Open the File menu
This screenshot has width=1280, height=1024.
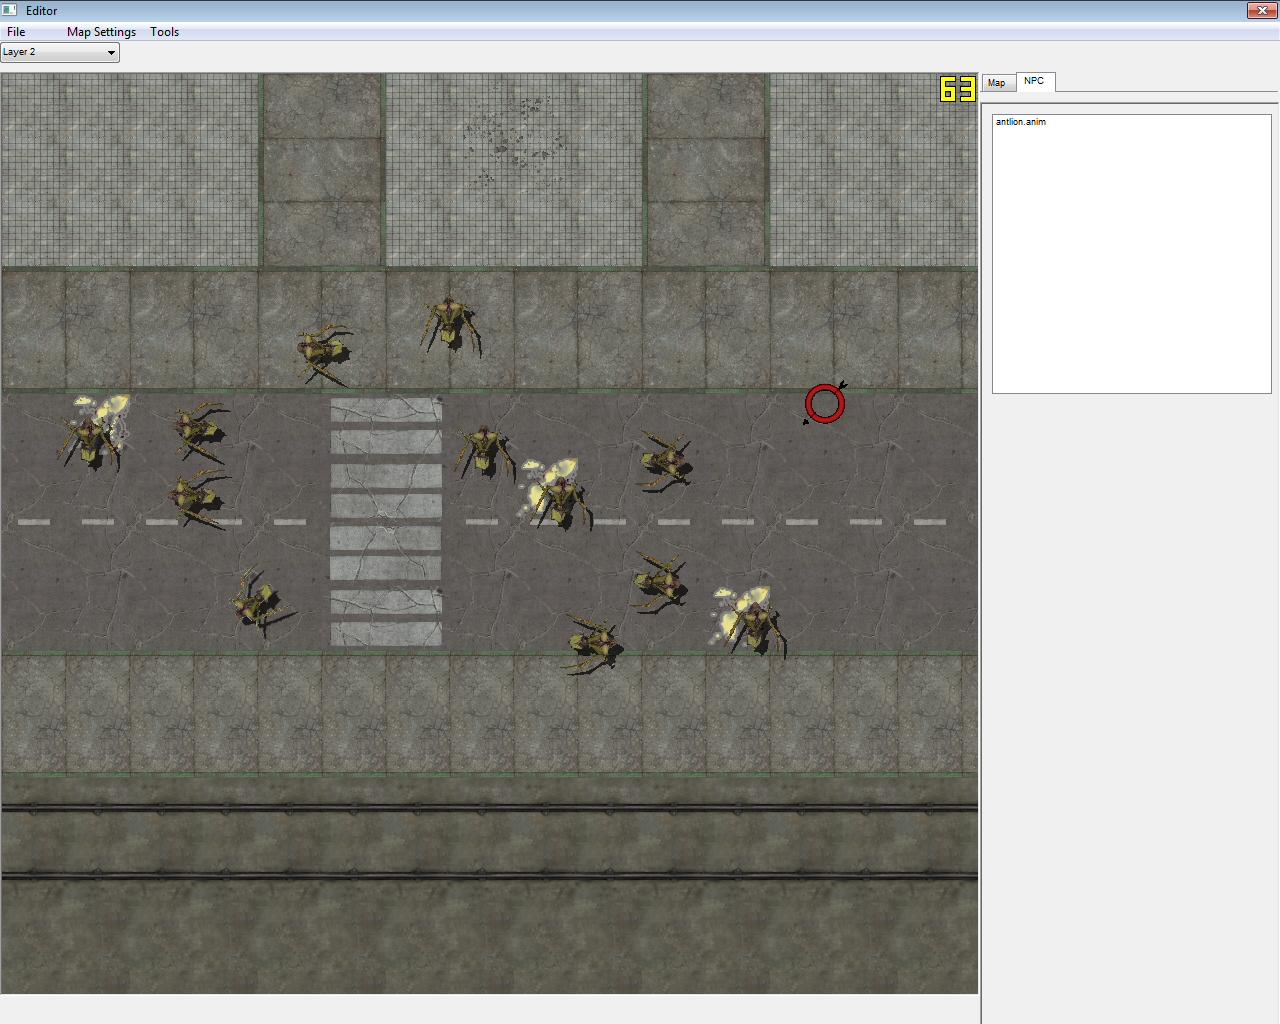pos(16,32)
